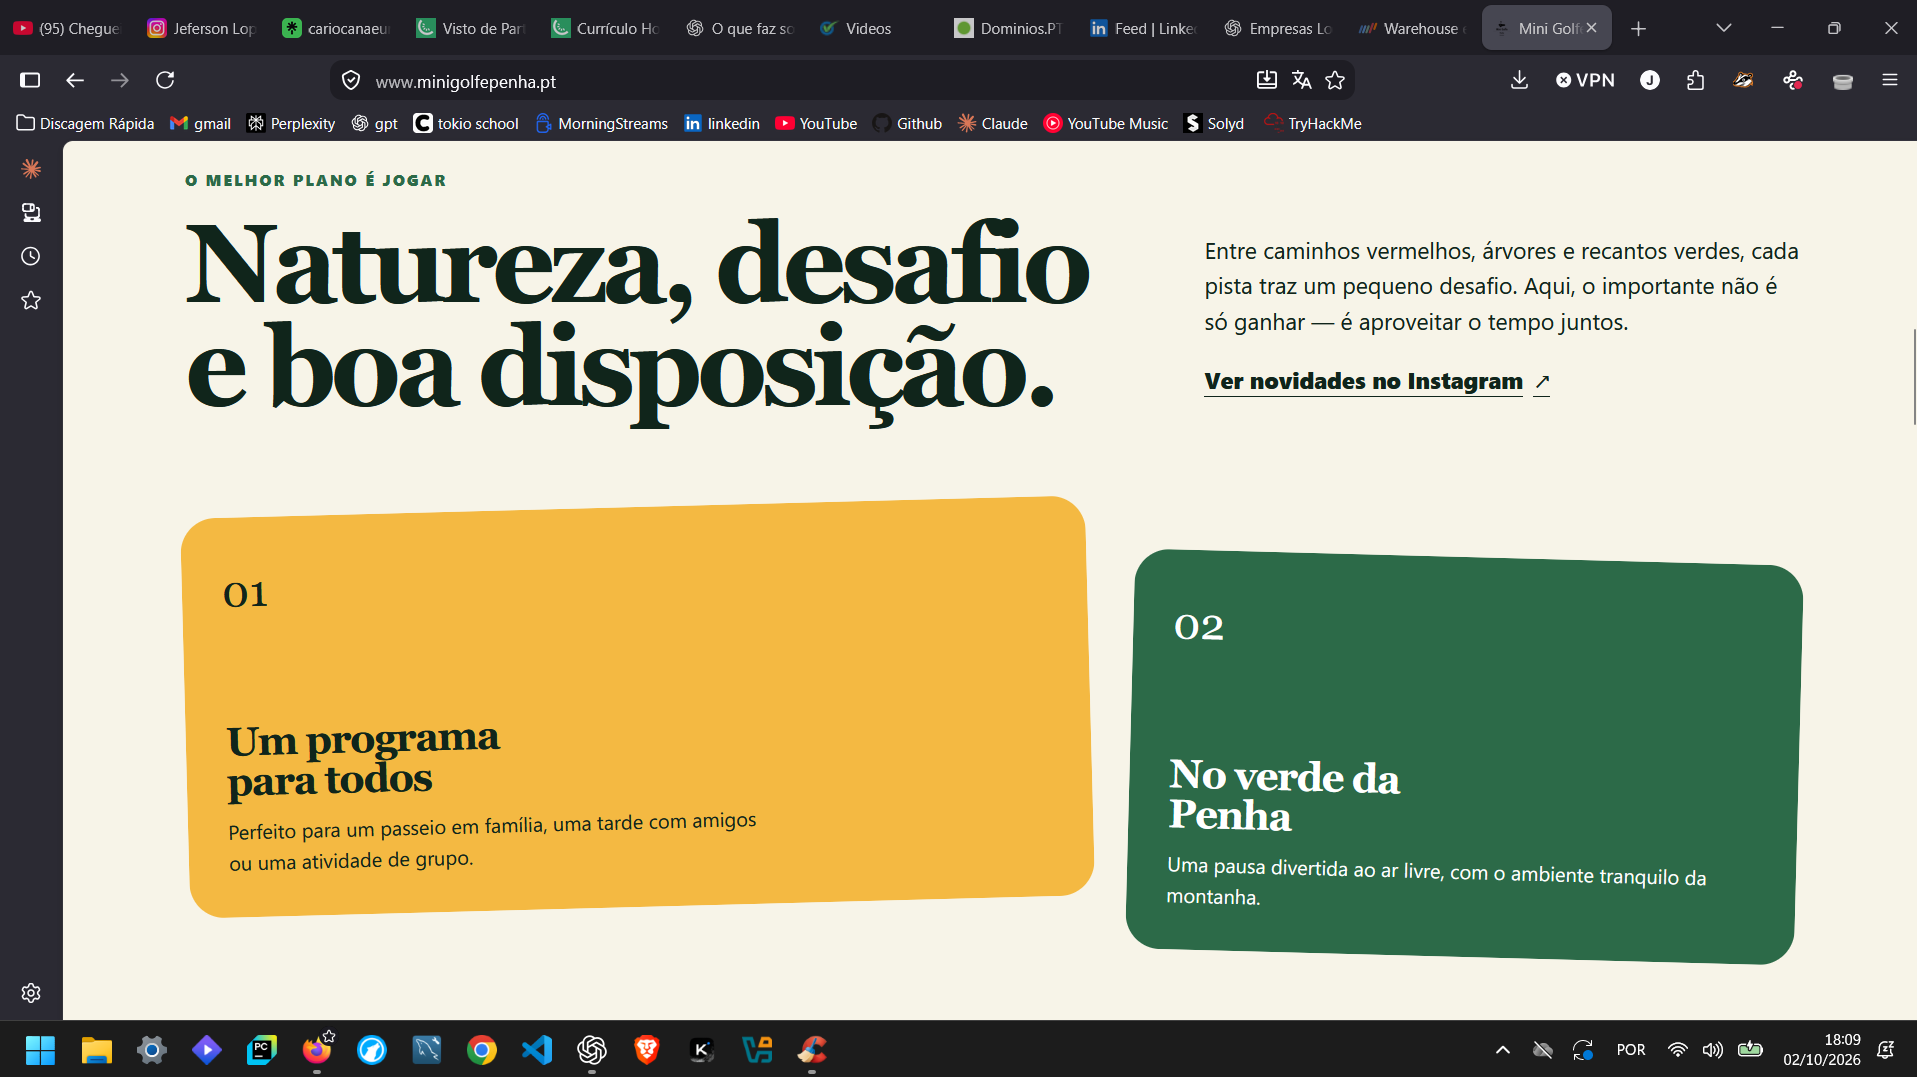
Task: Click the 01 Um programa para todos card
Action: (x=637, y=706)
